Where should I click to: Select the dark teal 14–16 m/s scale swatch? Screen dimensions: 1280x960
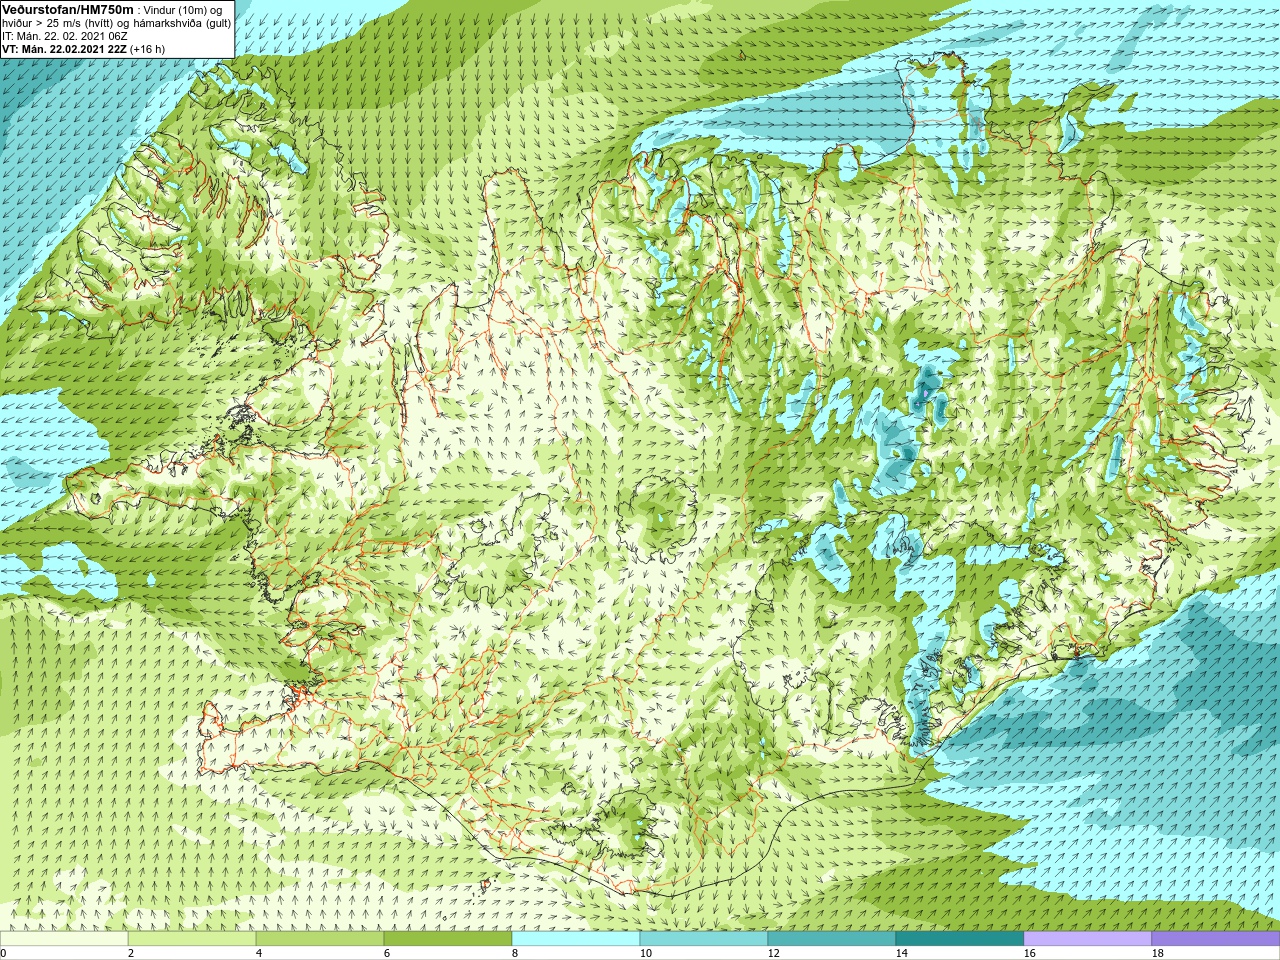[x=960, y=939]
